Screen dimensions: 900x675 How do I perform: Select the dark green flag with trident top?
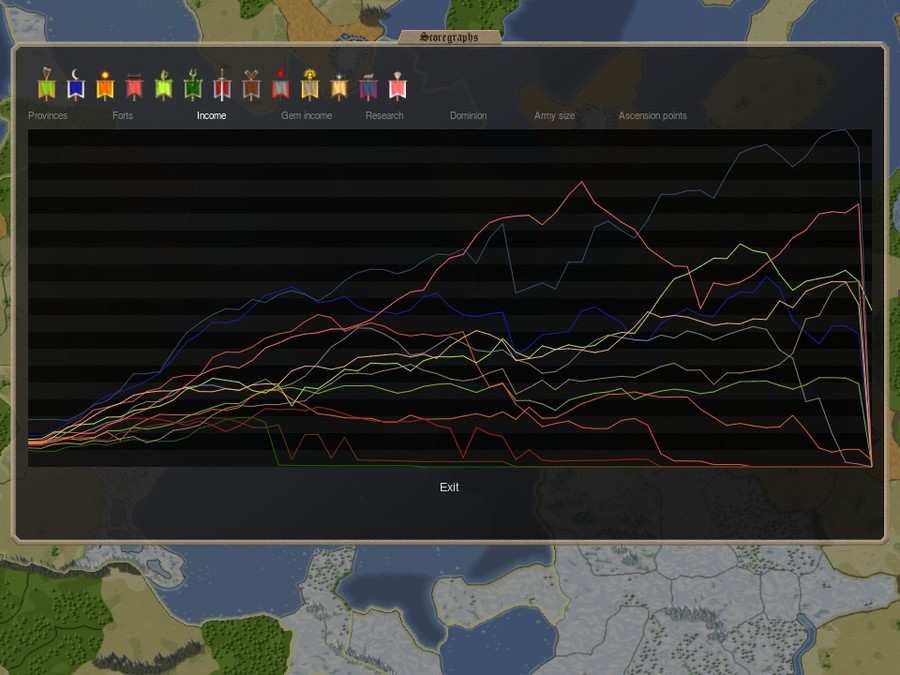coord(193,84)
